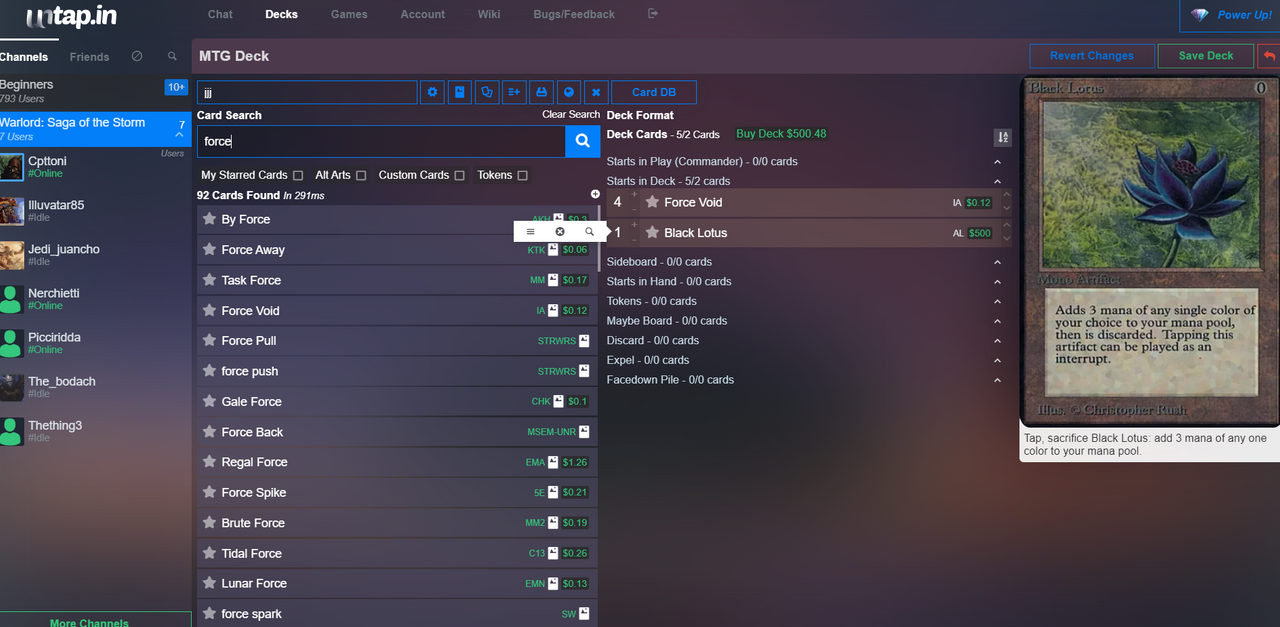Toggle the Alt Arts checkbox

pos(361,175)
